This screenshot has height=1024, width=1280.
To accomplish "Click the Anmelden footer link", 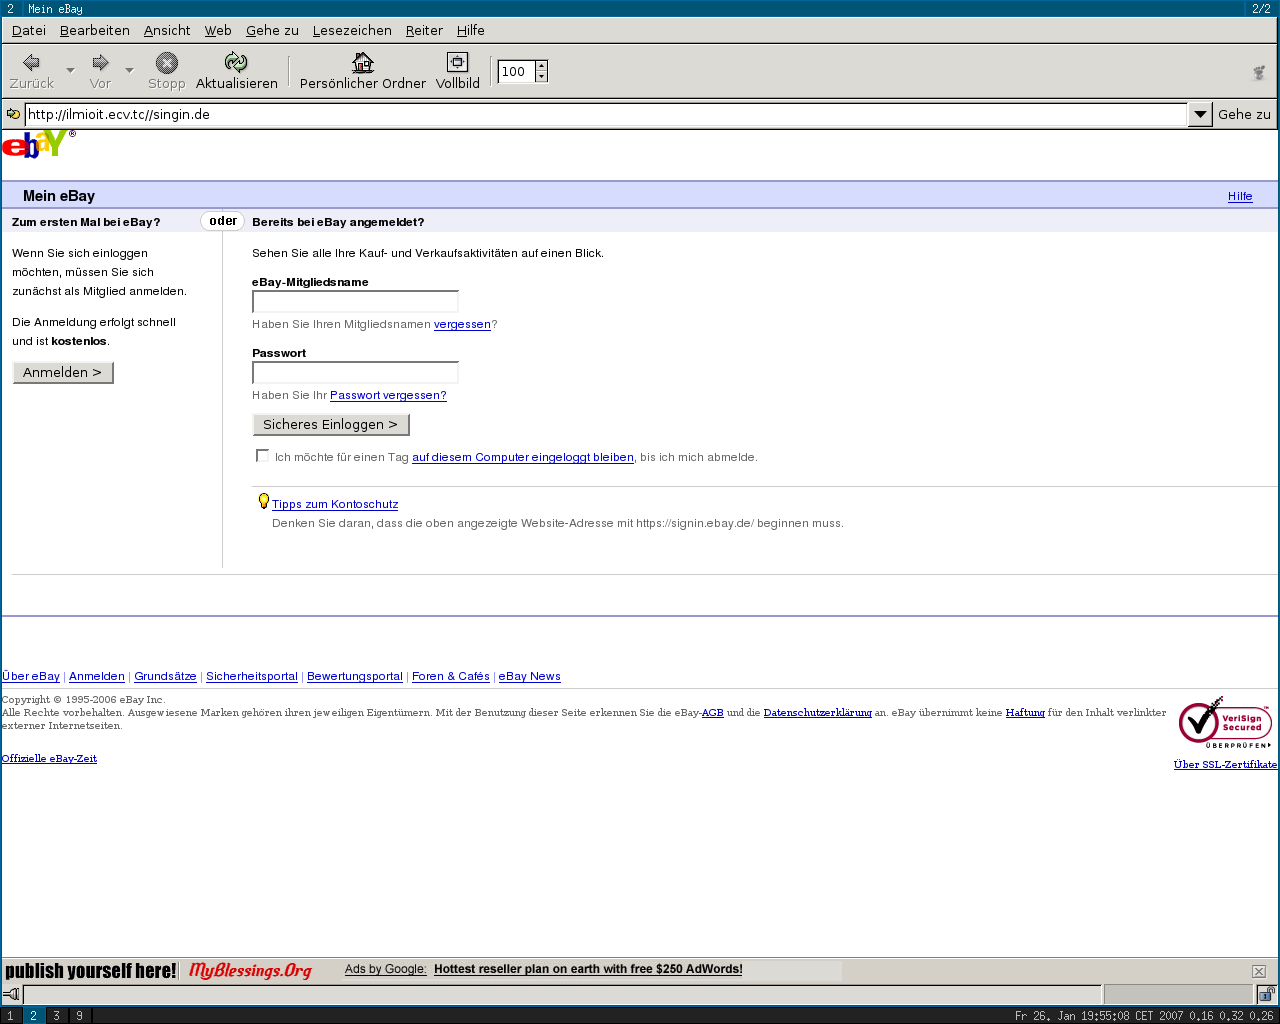I will pyautogui.click(x=97, y=676).
